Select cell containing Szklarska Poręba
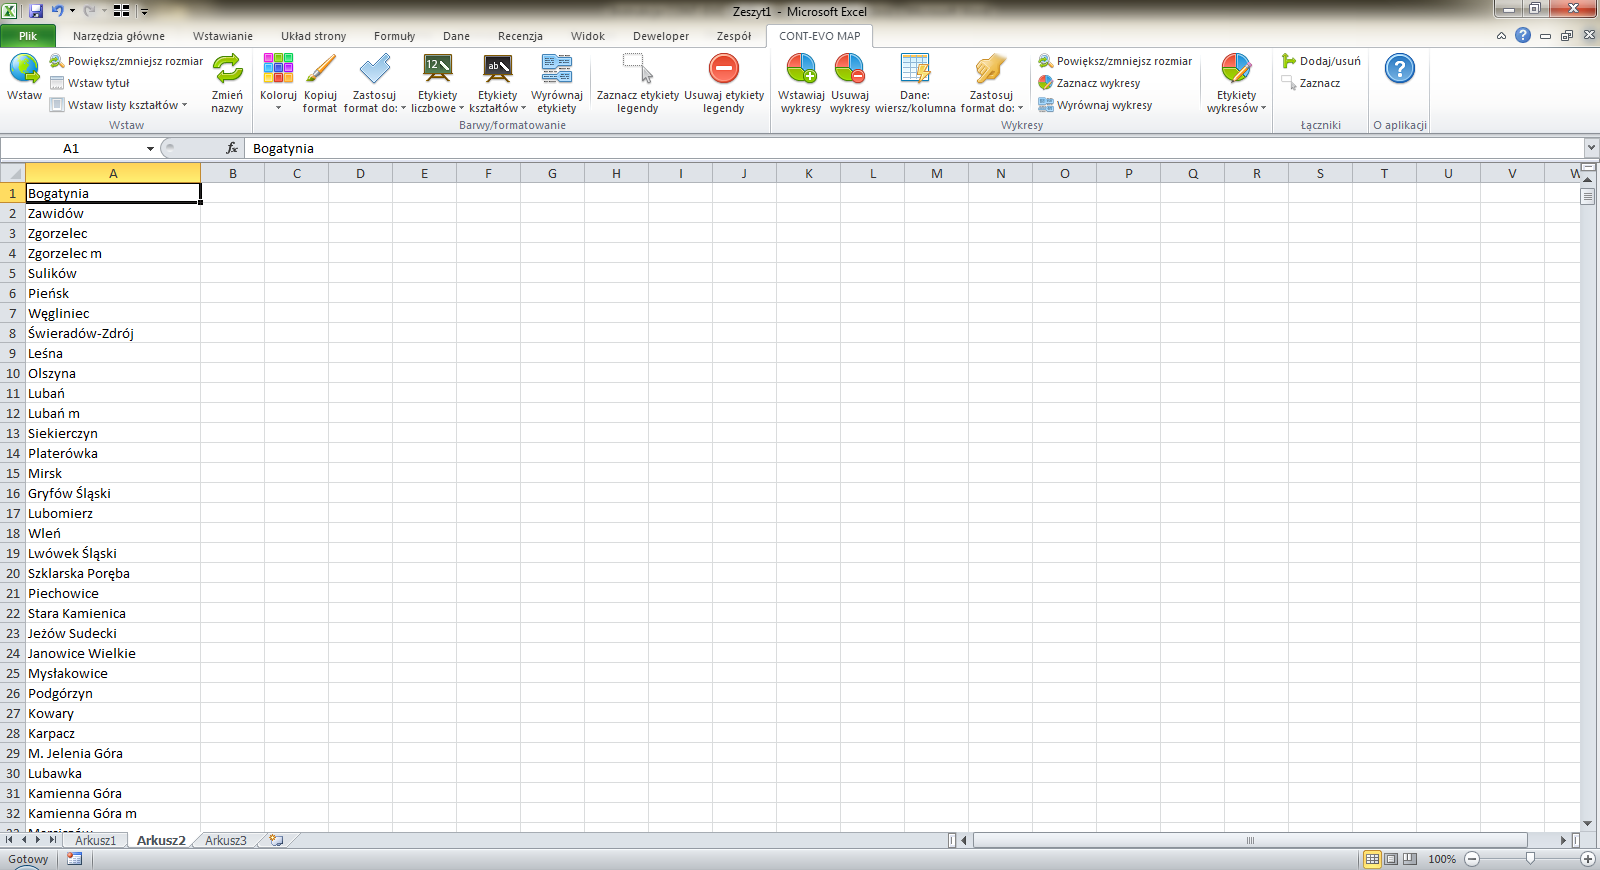The height and width of the screenshot is (870, 1600). [x=113, y=573]
